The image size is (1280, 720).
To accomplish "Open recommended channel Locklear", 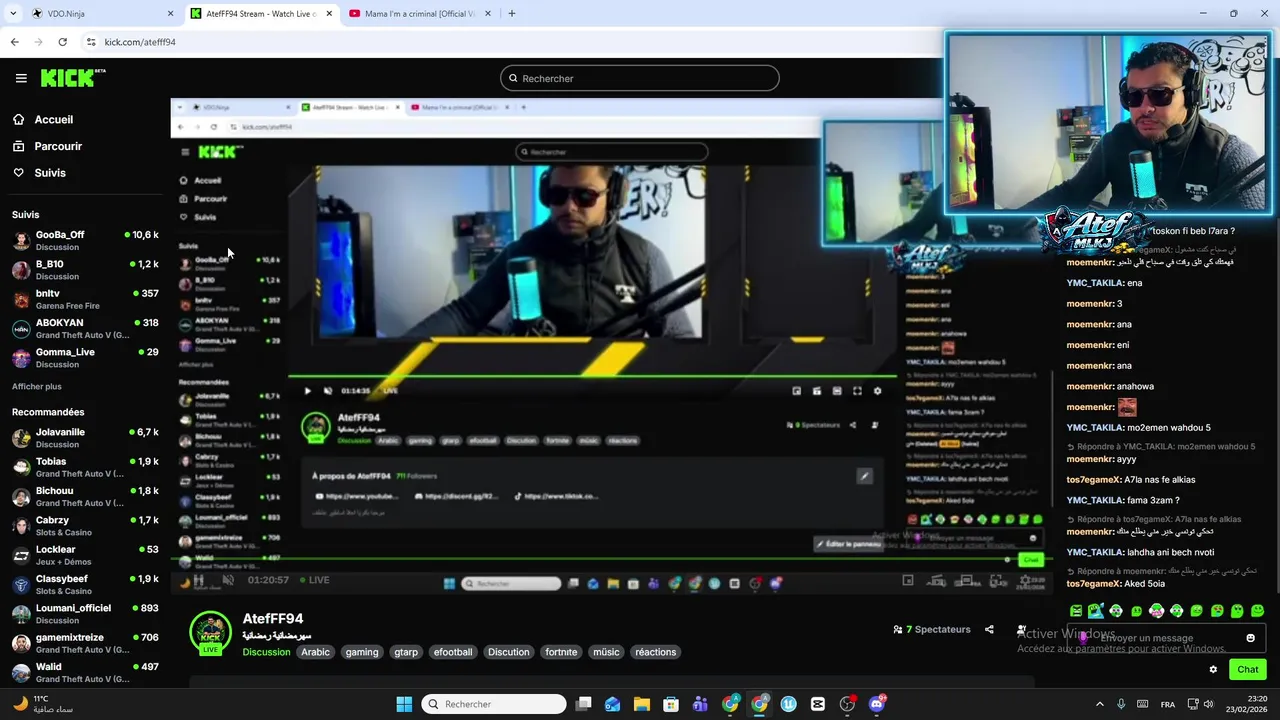I will pos(85,555).
